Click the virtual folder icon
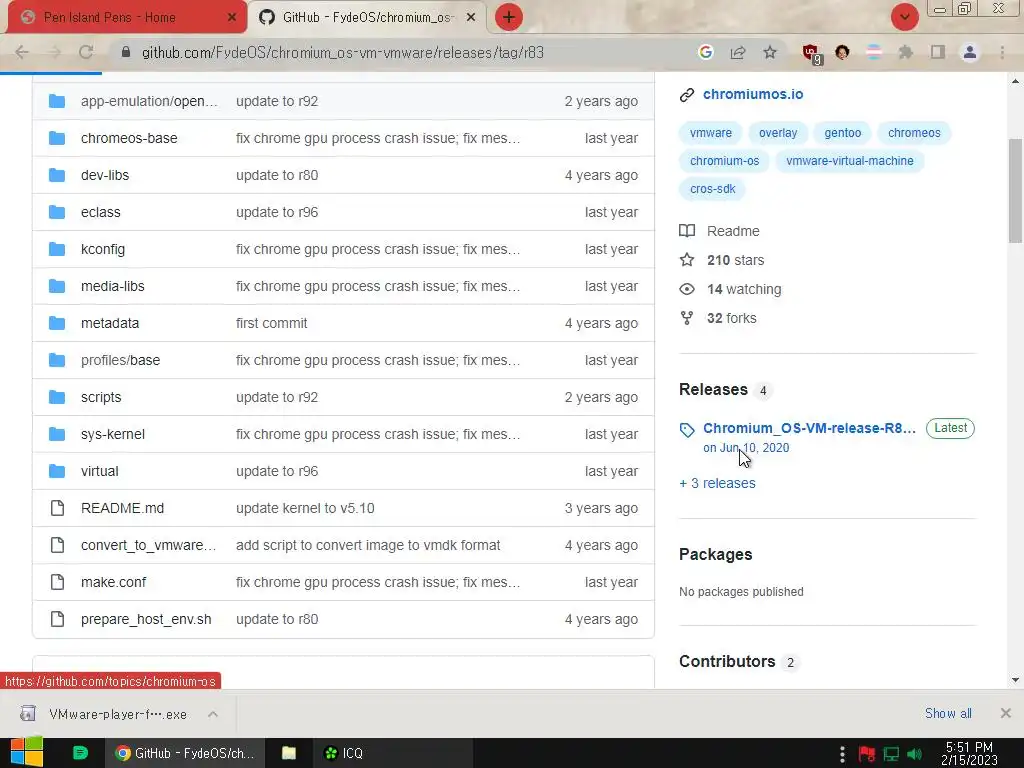 [57, 471]
